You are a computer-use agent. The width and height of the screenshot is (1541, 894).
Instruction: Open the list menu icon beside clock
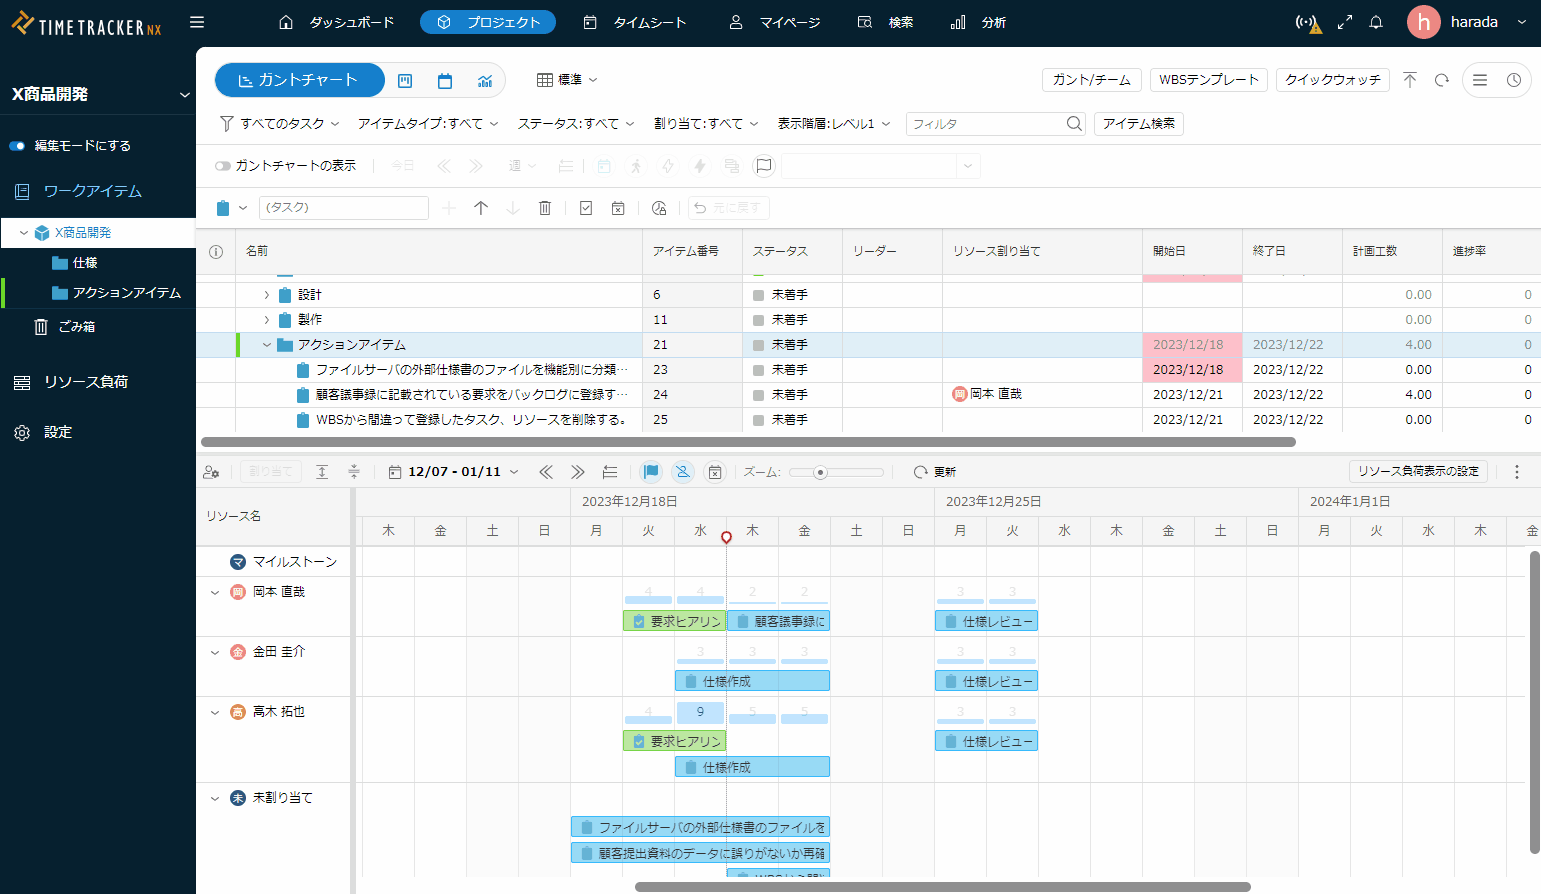(1480, 80)
